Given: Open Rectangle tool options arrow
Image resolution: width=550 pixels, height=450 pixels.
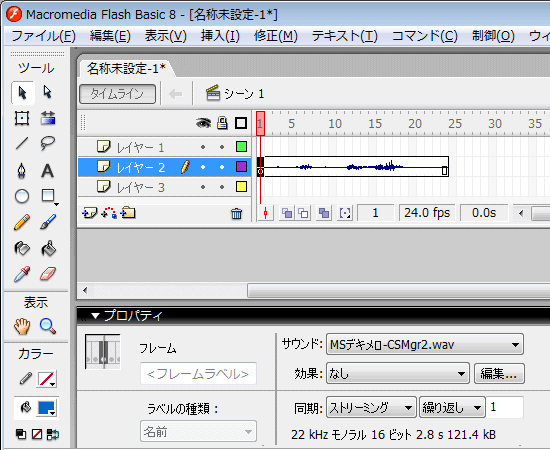Looking at the screenshot, I should (x=56, y=204).
